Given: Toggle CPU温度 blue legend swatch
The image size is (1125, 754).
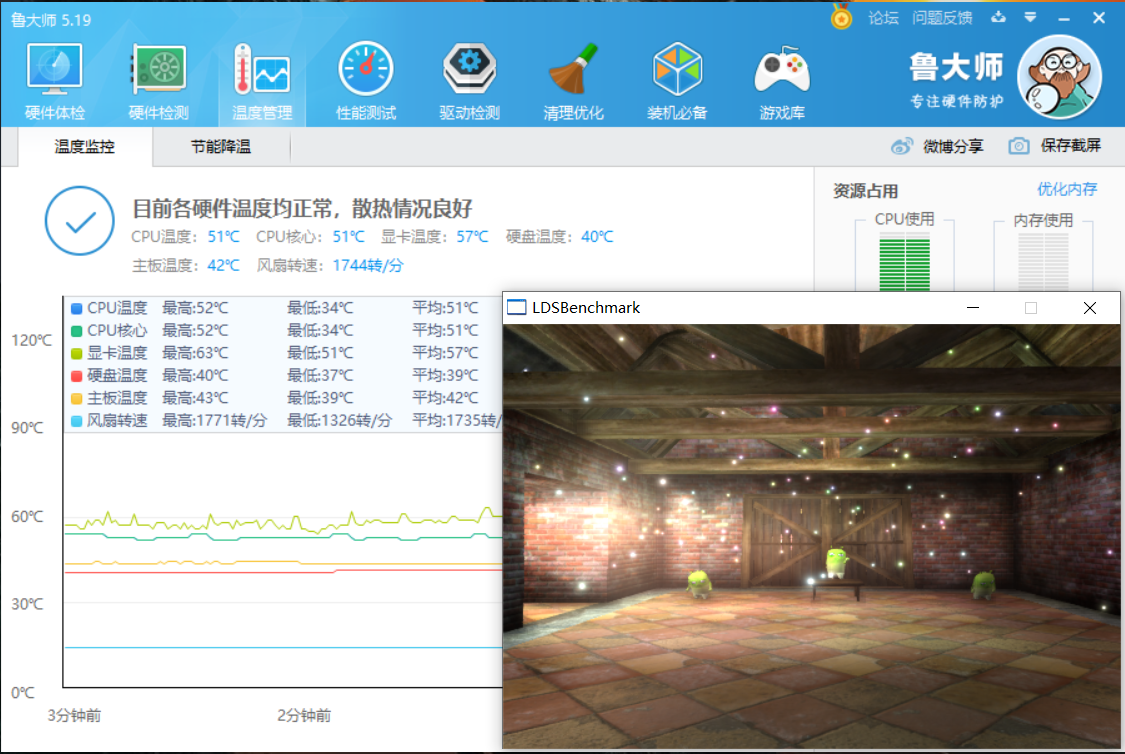Looking at the screenshot, I should 77,308.
